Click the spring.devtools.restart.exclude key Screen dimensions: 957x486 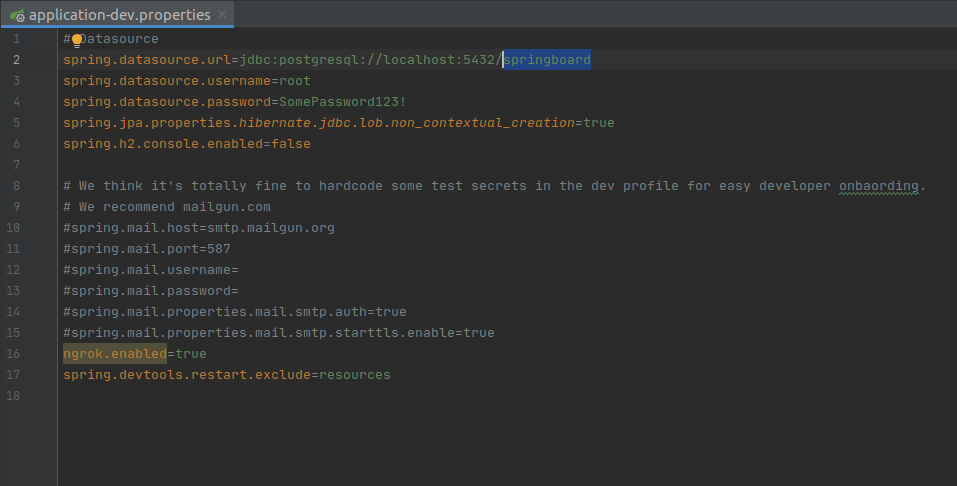[x=187, y=374]
